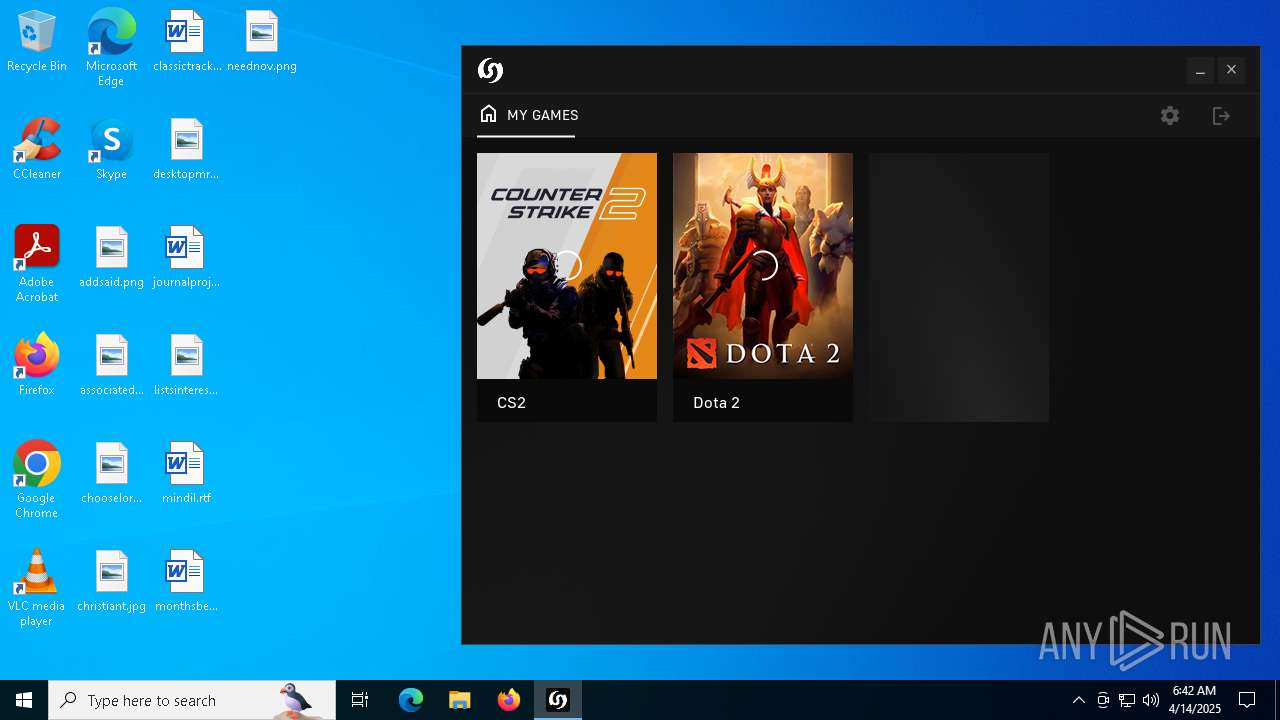Click the logout icon in launcher
This screenshot has width=1280, height=720.
pos(1221,116)
